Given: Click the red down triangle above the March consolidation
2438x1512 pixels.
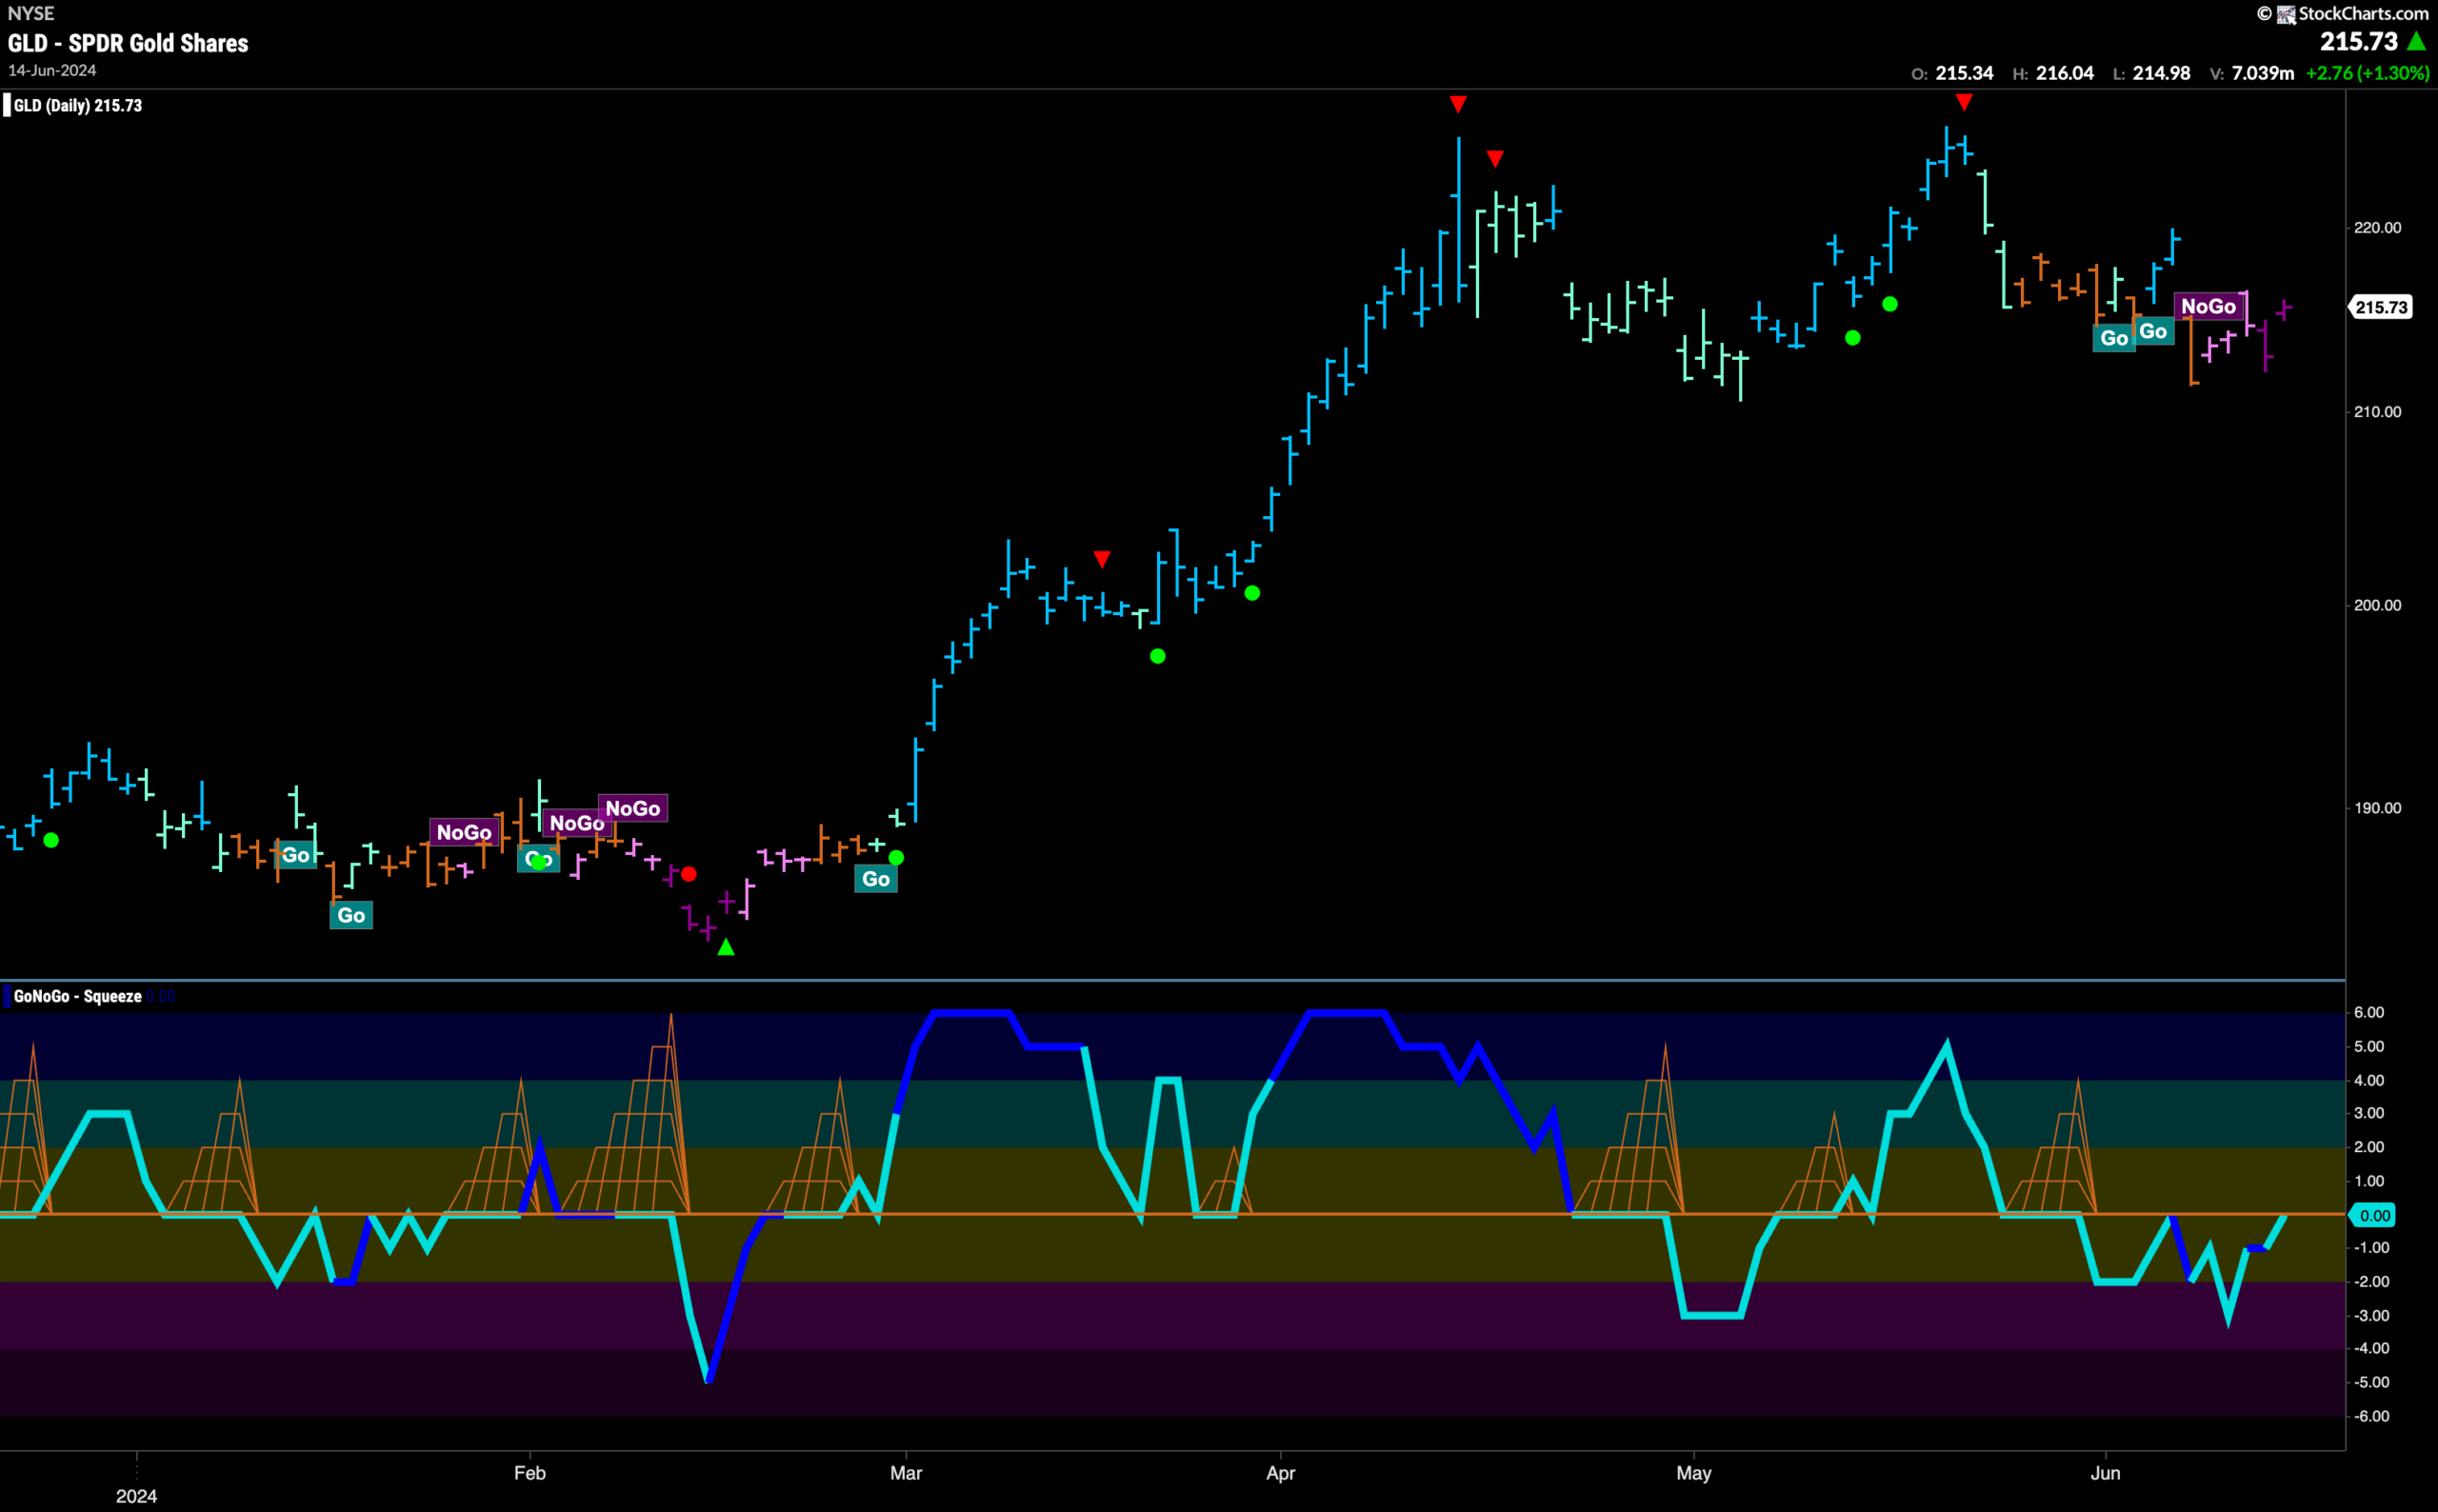Looking at the screenshot, I should [1101, 559].
